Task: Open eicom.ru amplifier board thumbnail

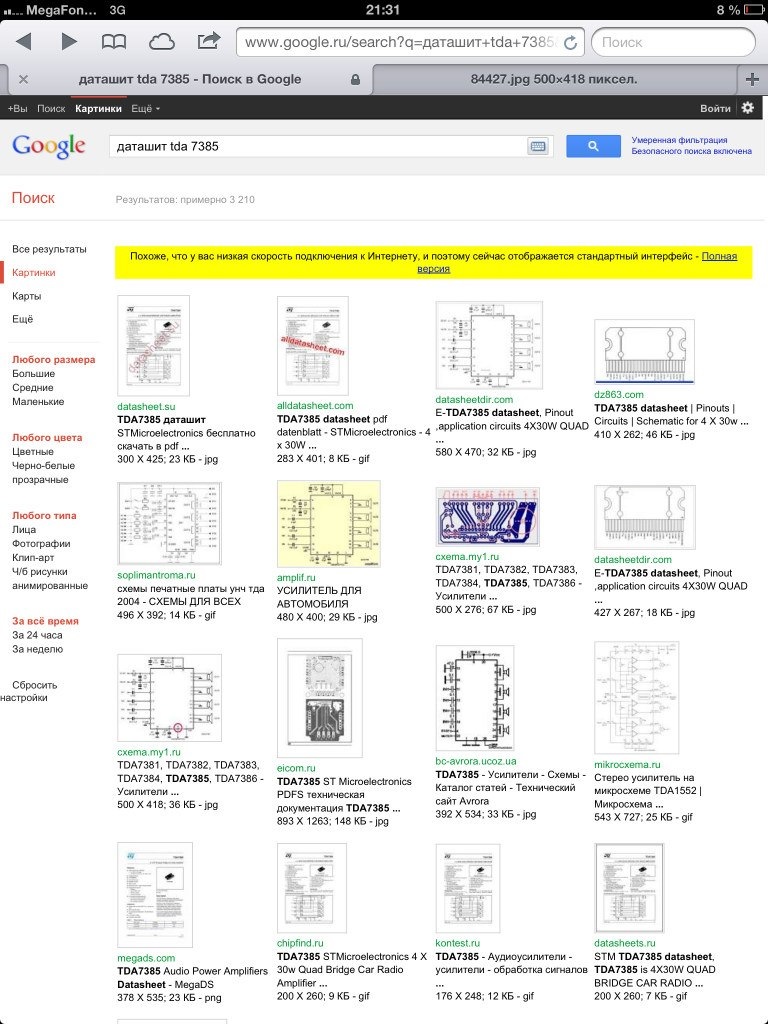Action: (x=319, y=698)
